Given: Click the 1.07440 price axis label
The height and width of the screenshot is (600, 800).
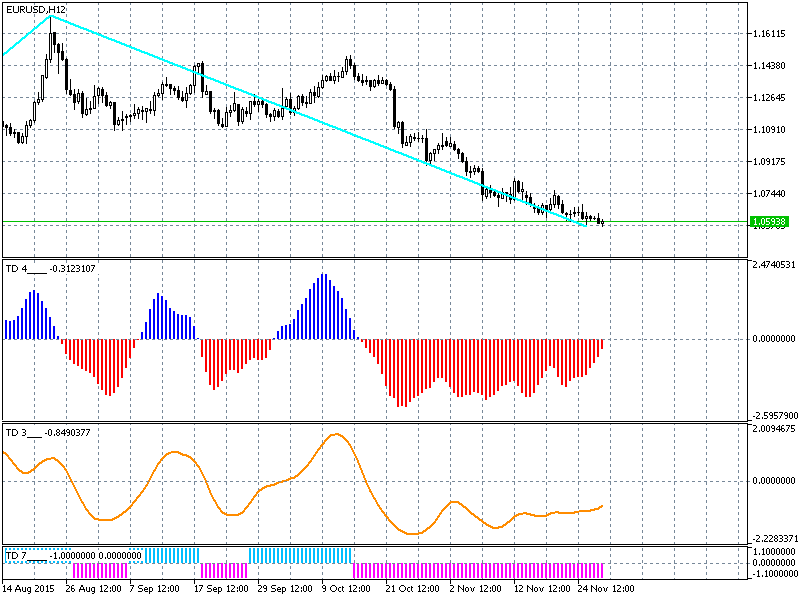Looking at the screenshot, I should 772,193.
